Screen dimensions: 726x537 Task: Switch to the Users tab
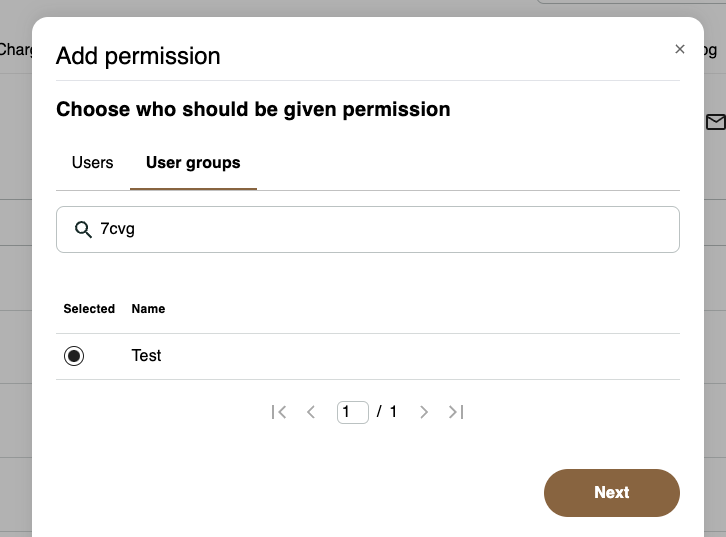click(93, 162)
